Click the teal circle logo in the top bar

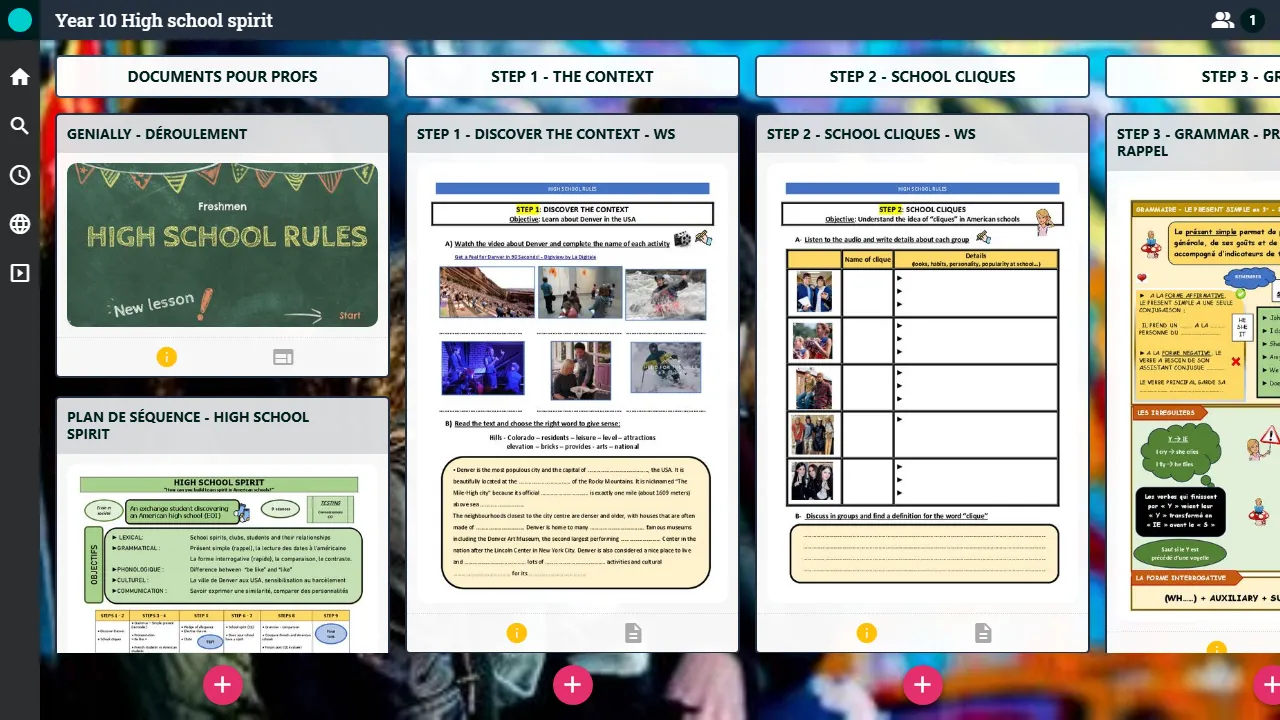pos(19,19)
